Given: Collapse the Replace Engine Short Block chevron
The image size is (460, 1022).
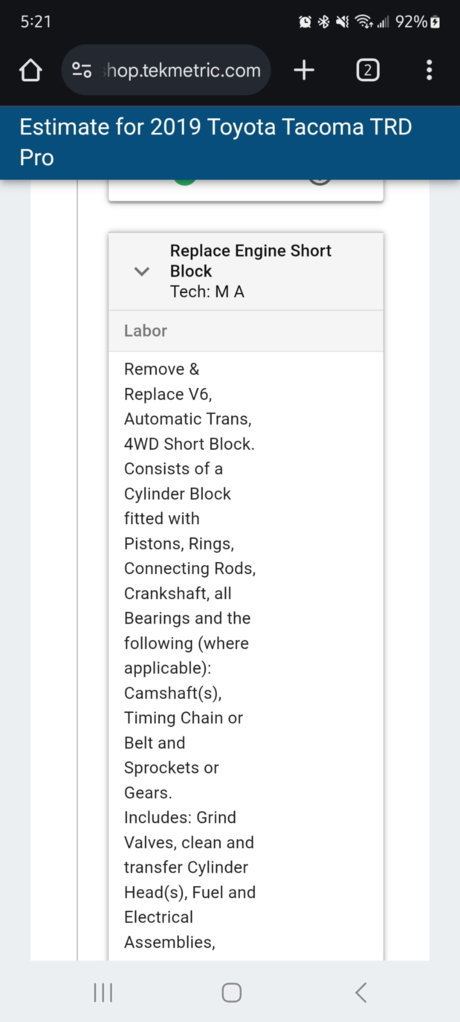Looking at the screenshot, I should (x=141, y=271).
